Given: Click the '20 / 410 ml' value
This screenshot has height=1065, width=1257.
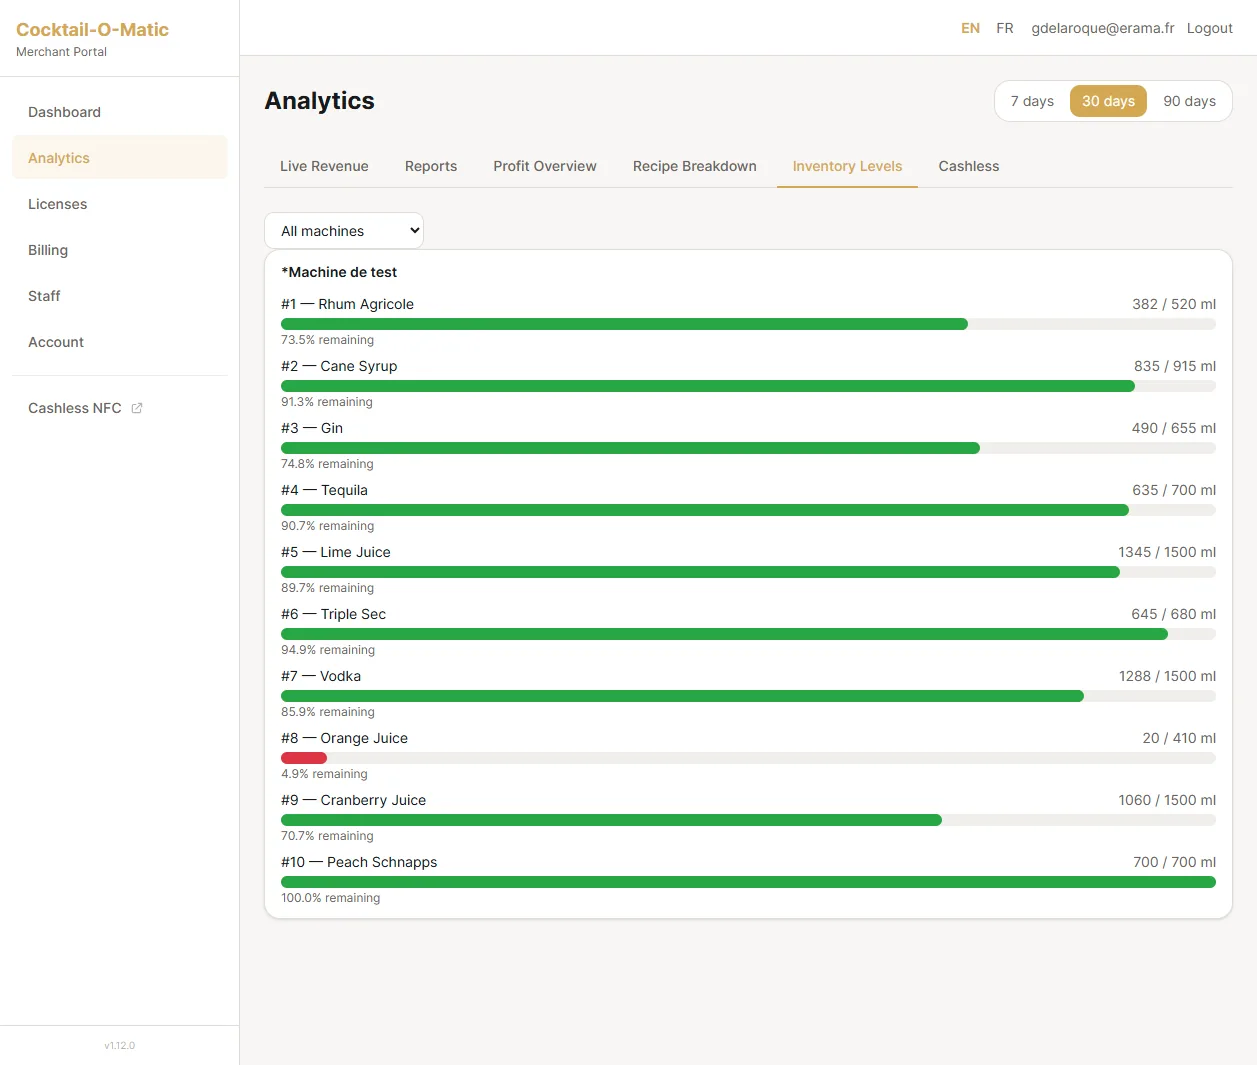Looking at the screenshot, I should pyautogui.click(x=1179, y=738).
